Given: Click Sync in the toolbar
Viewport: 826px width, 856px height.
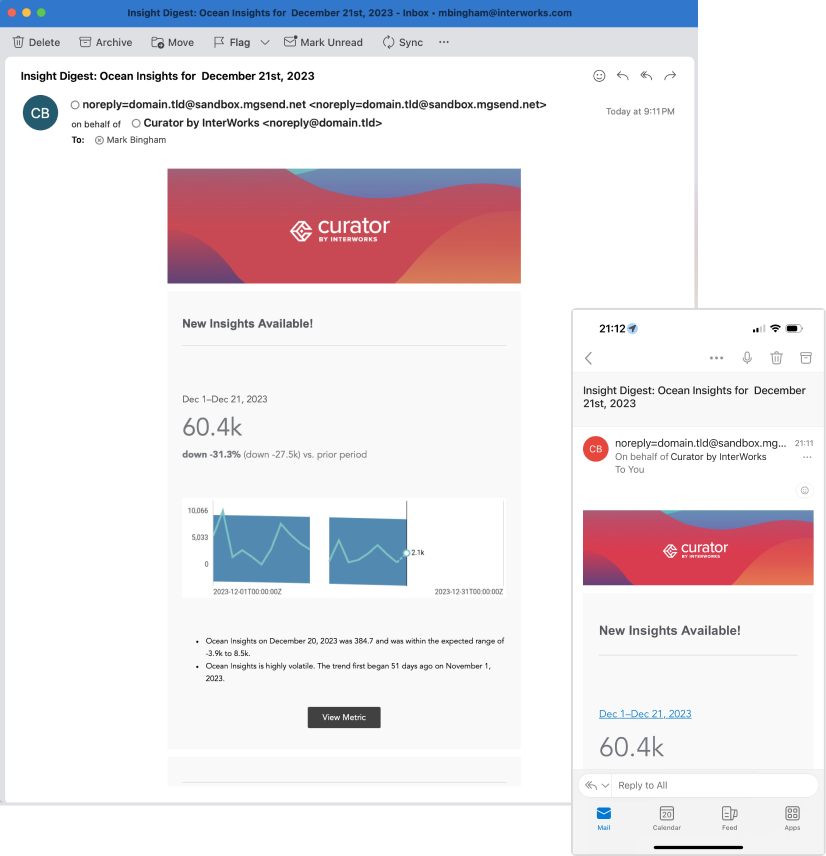Looking at the screenshot, I should tap(403, 42).
